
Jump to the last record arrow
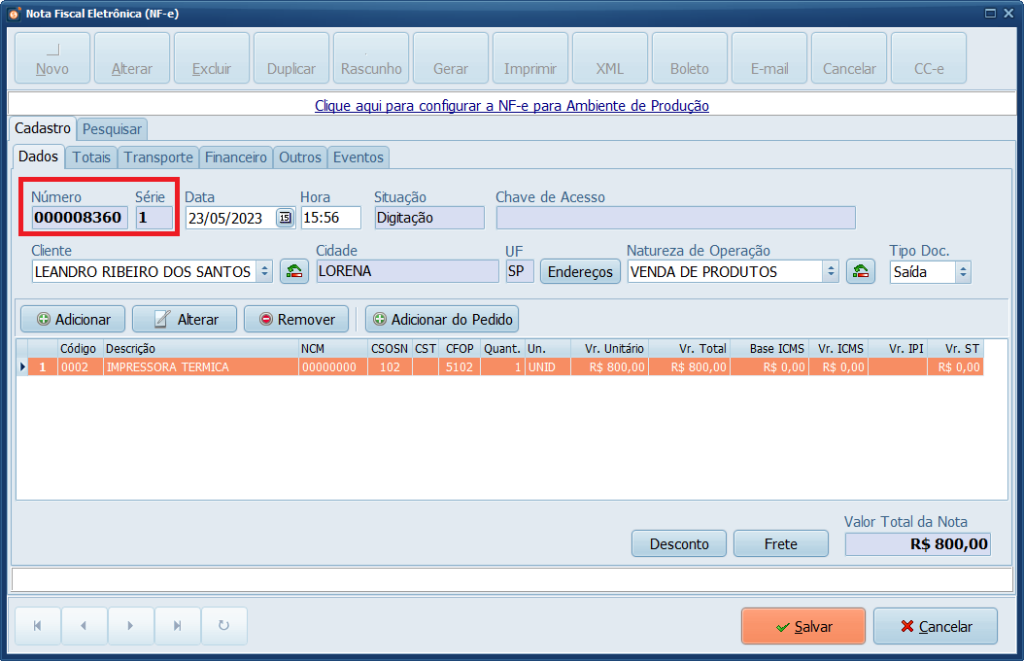click(177, 626)
